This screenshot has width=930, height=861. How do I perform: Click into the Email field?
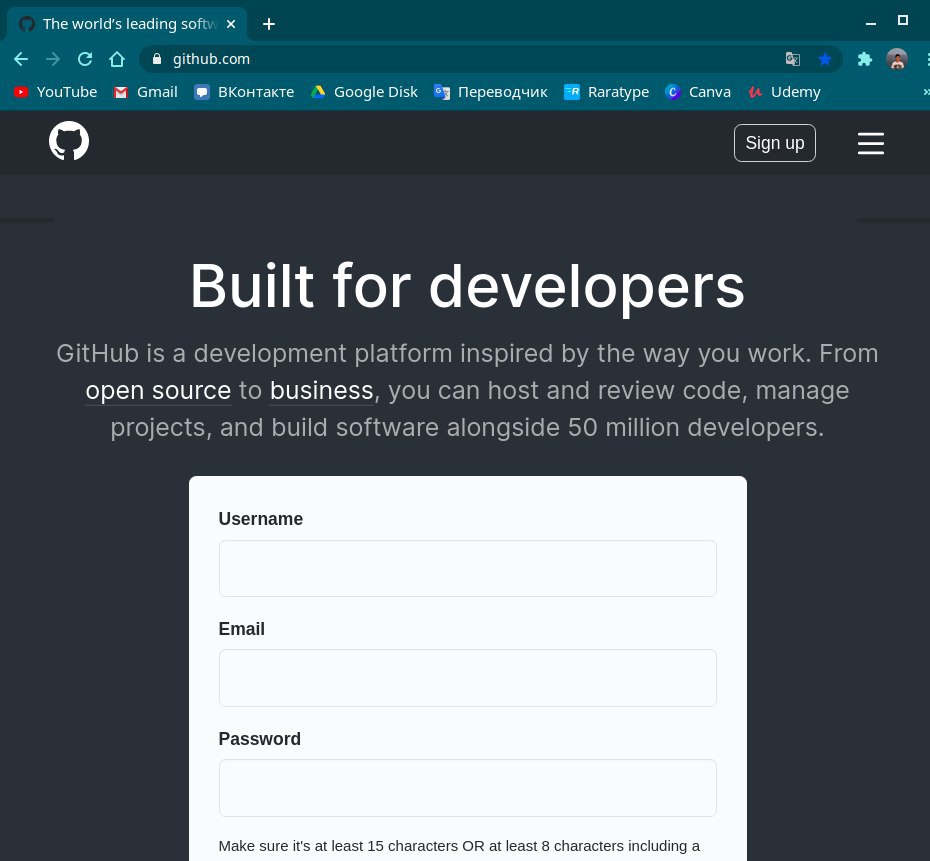pyautogui.click(x=467, y=678)
